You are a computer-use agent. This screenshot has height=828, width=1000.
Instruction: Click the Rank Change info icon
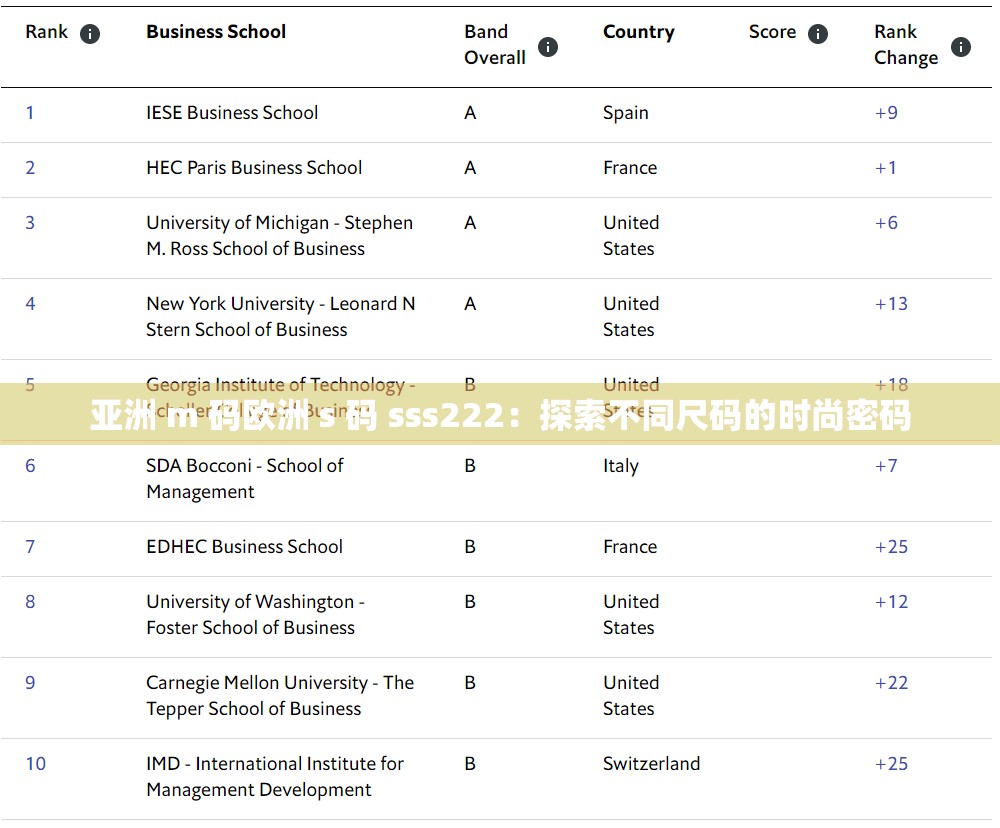[960, 46]
